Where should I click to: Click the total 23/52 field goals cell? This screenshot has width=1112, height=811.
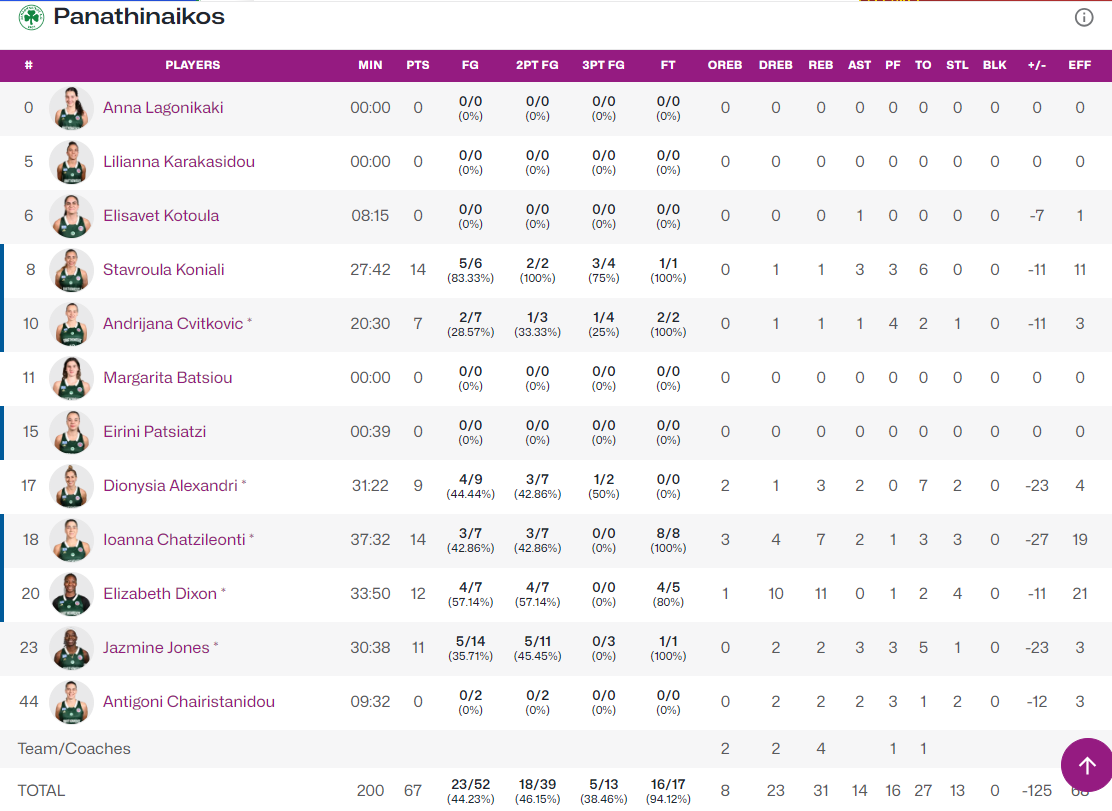(470, 791)
